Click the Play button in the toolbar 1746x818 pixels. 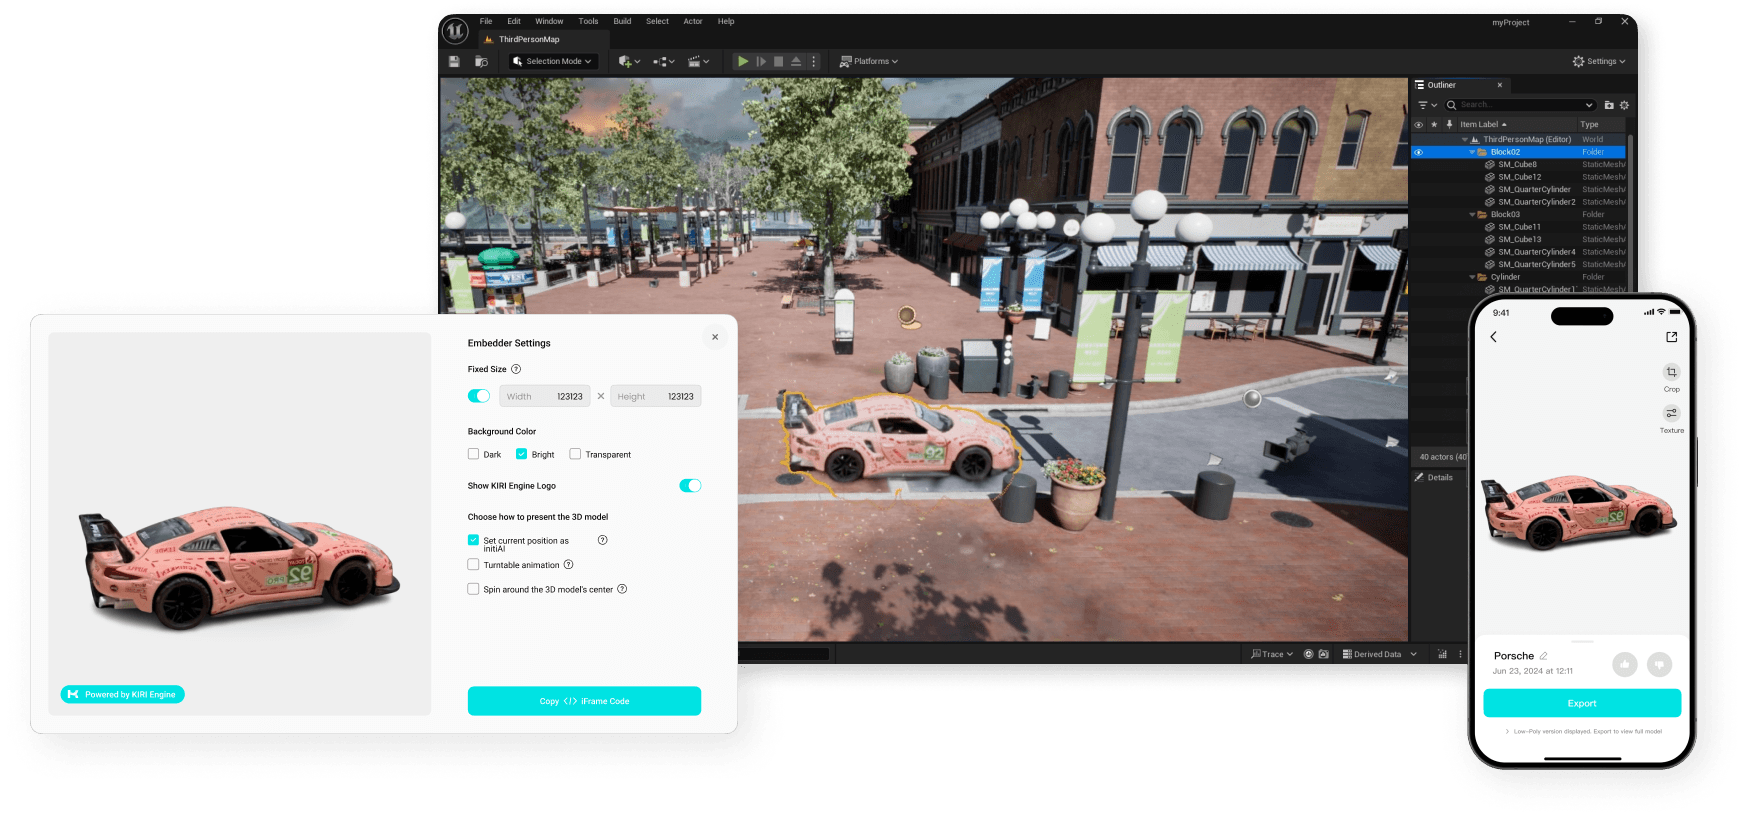[x=742, y=61]
